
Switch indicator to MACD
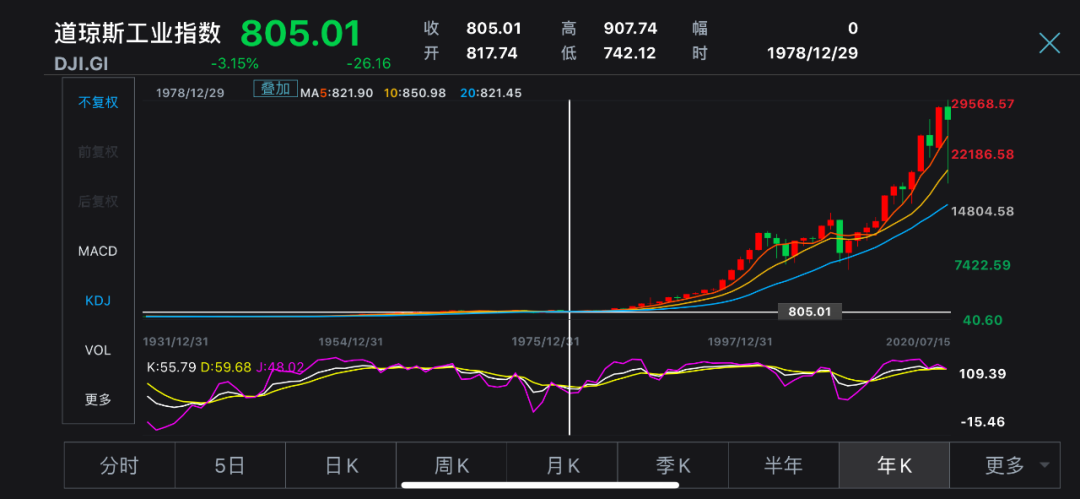(x=98, y=252)
